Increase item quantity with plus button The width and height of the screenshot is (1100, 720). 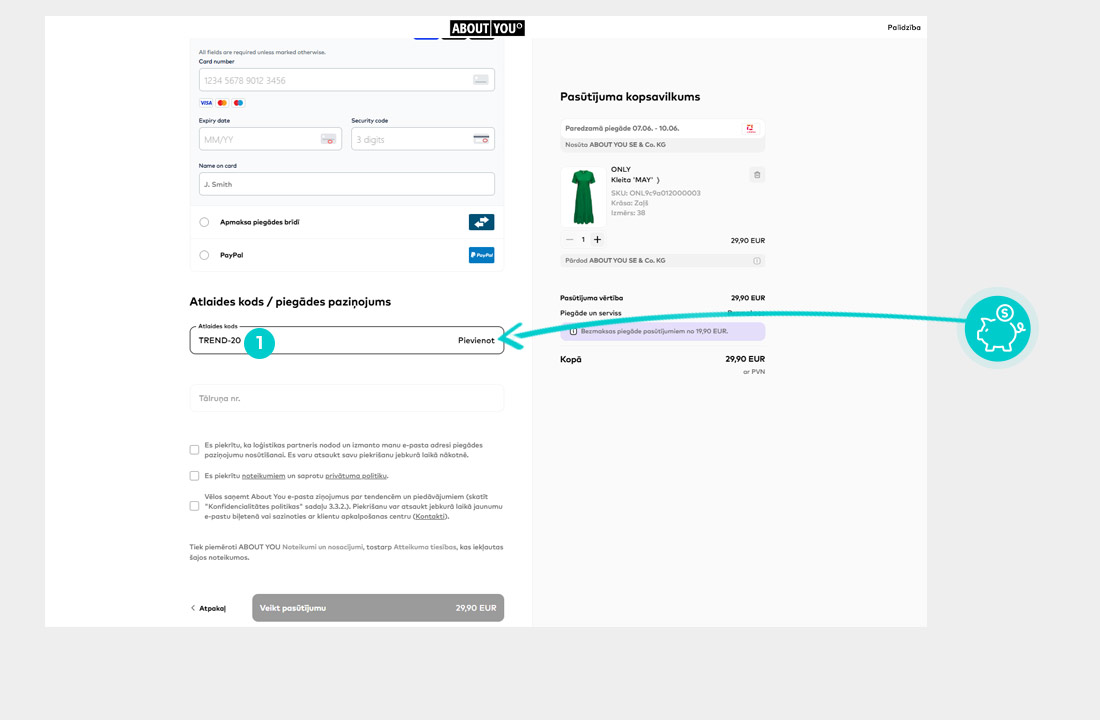(x=597, y=240)
